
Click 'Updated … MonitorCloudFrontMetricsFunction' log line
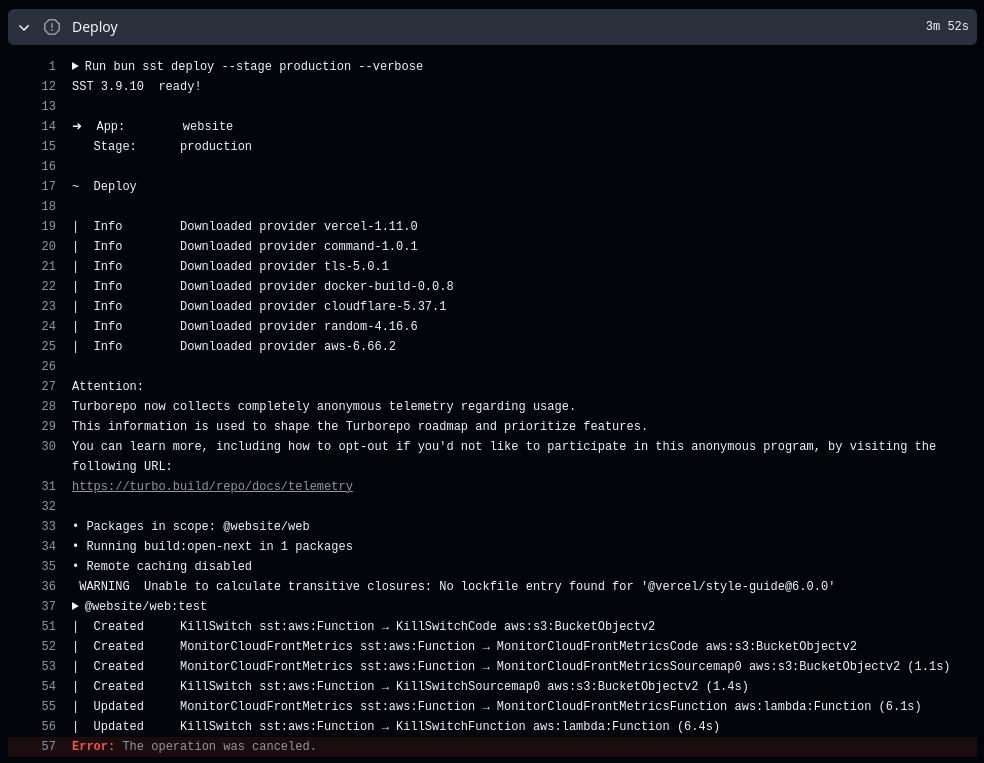coord(496,707)
